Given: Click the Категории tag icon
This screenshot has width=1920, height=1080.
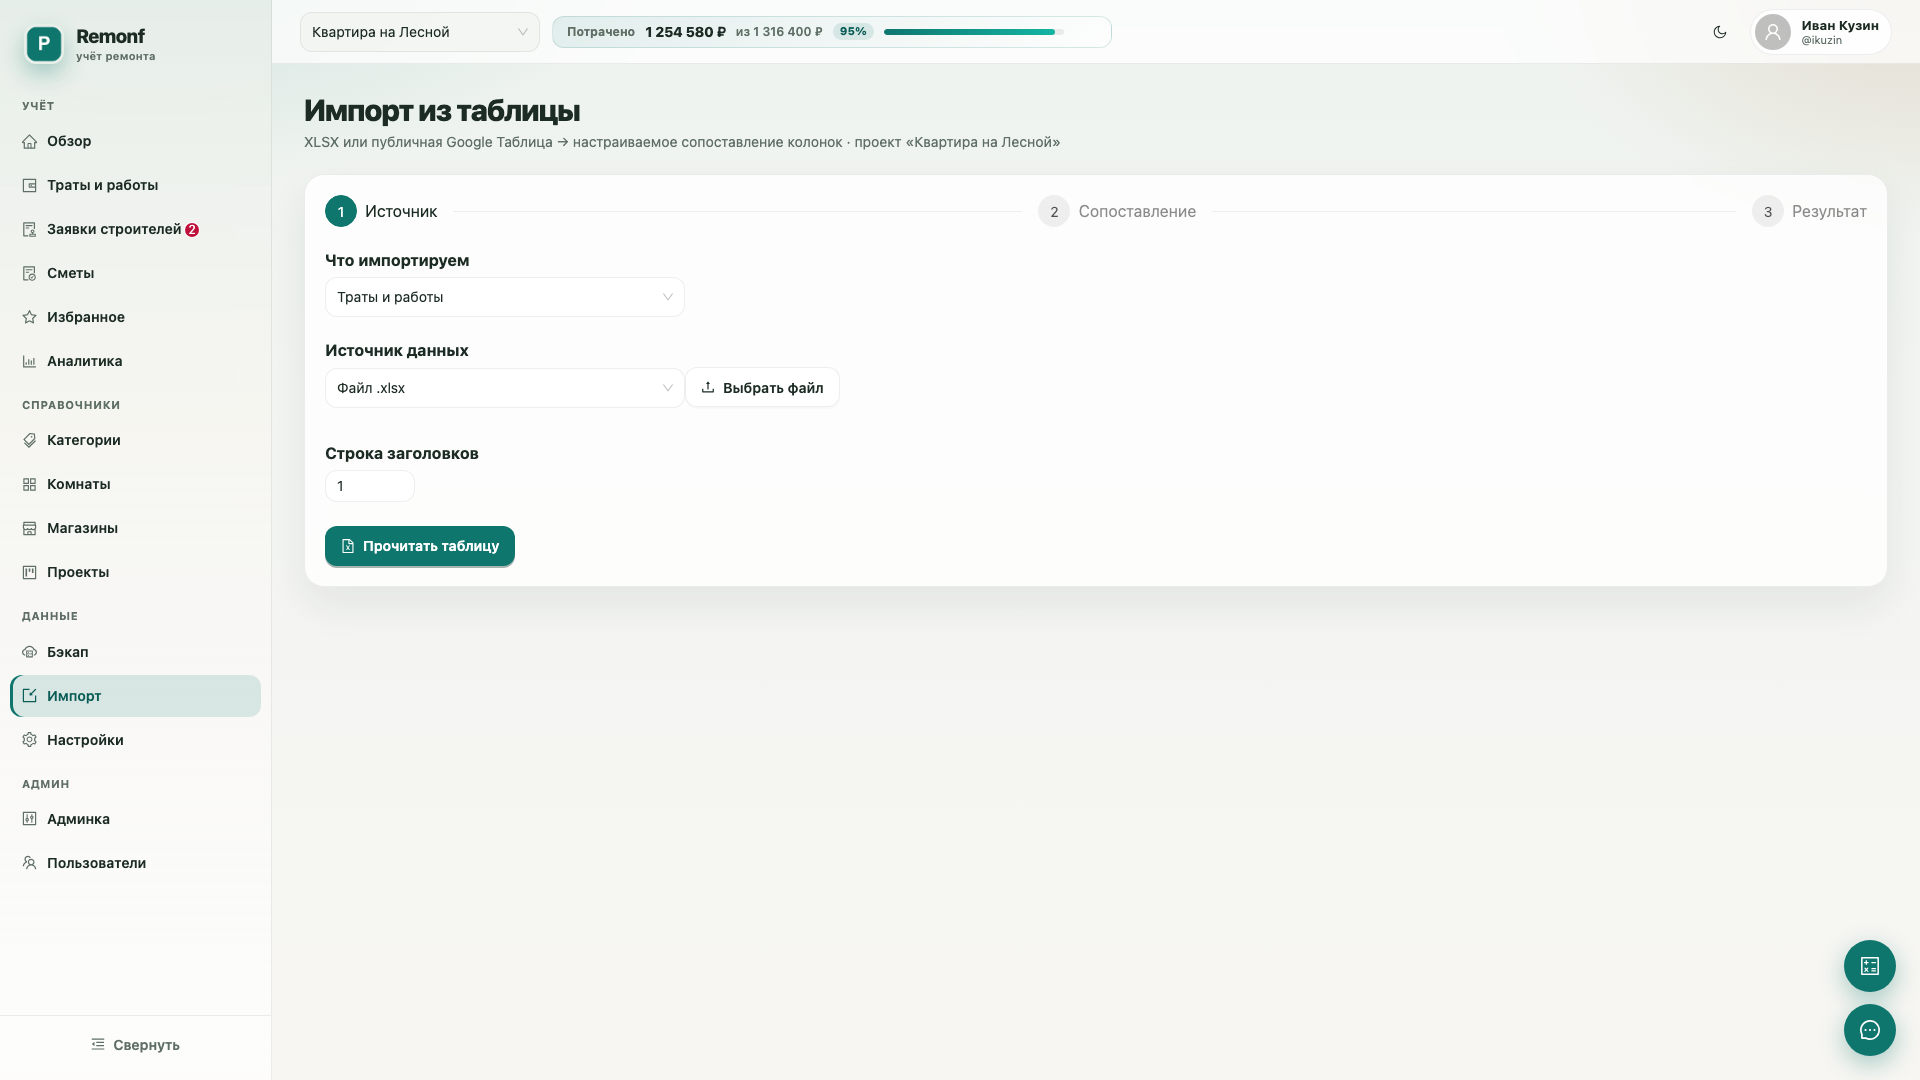Looking at the screenshot, I should 30,441.
